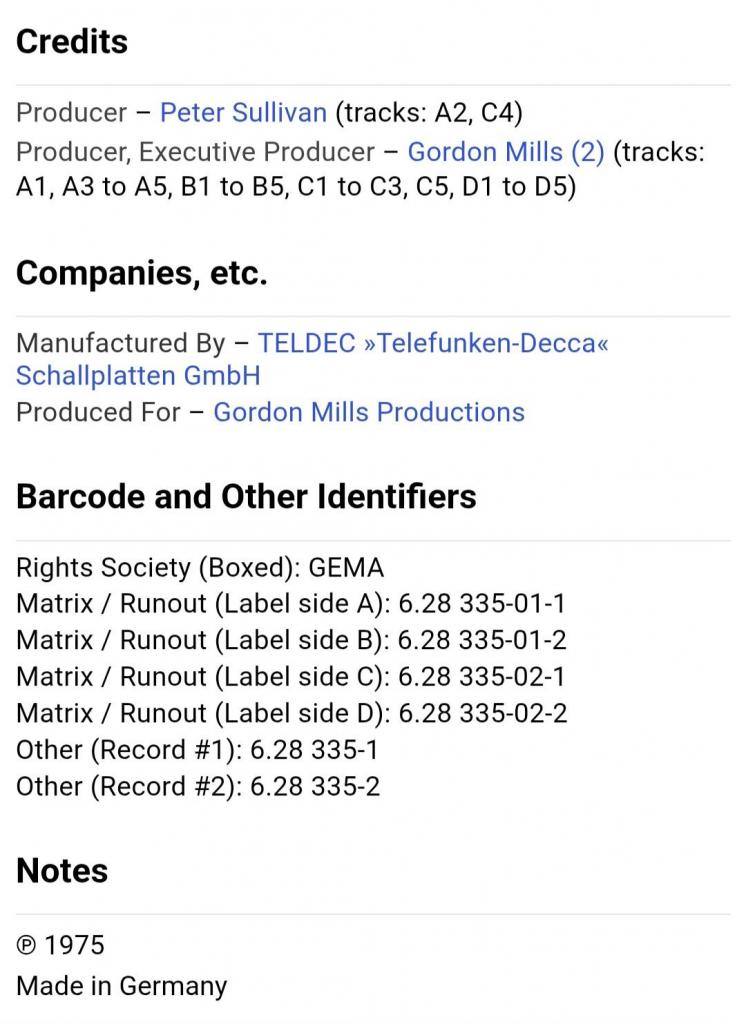Image resolution: width=746 pixels, height=1024 pixels.
Task: Click the Manufactured By label text
Action: coord(120,344)
